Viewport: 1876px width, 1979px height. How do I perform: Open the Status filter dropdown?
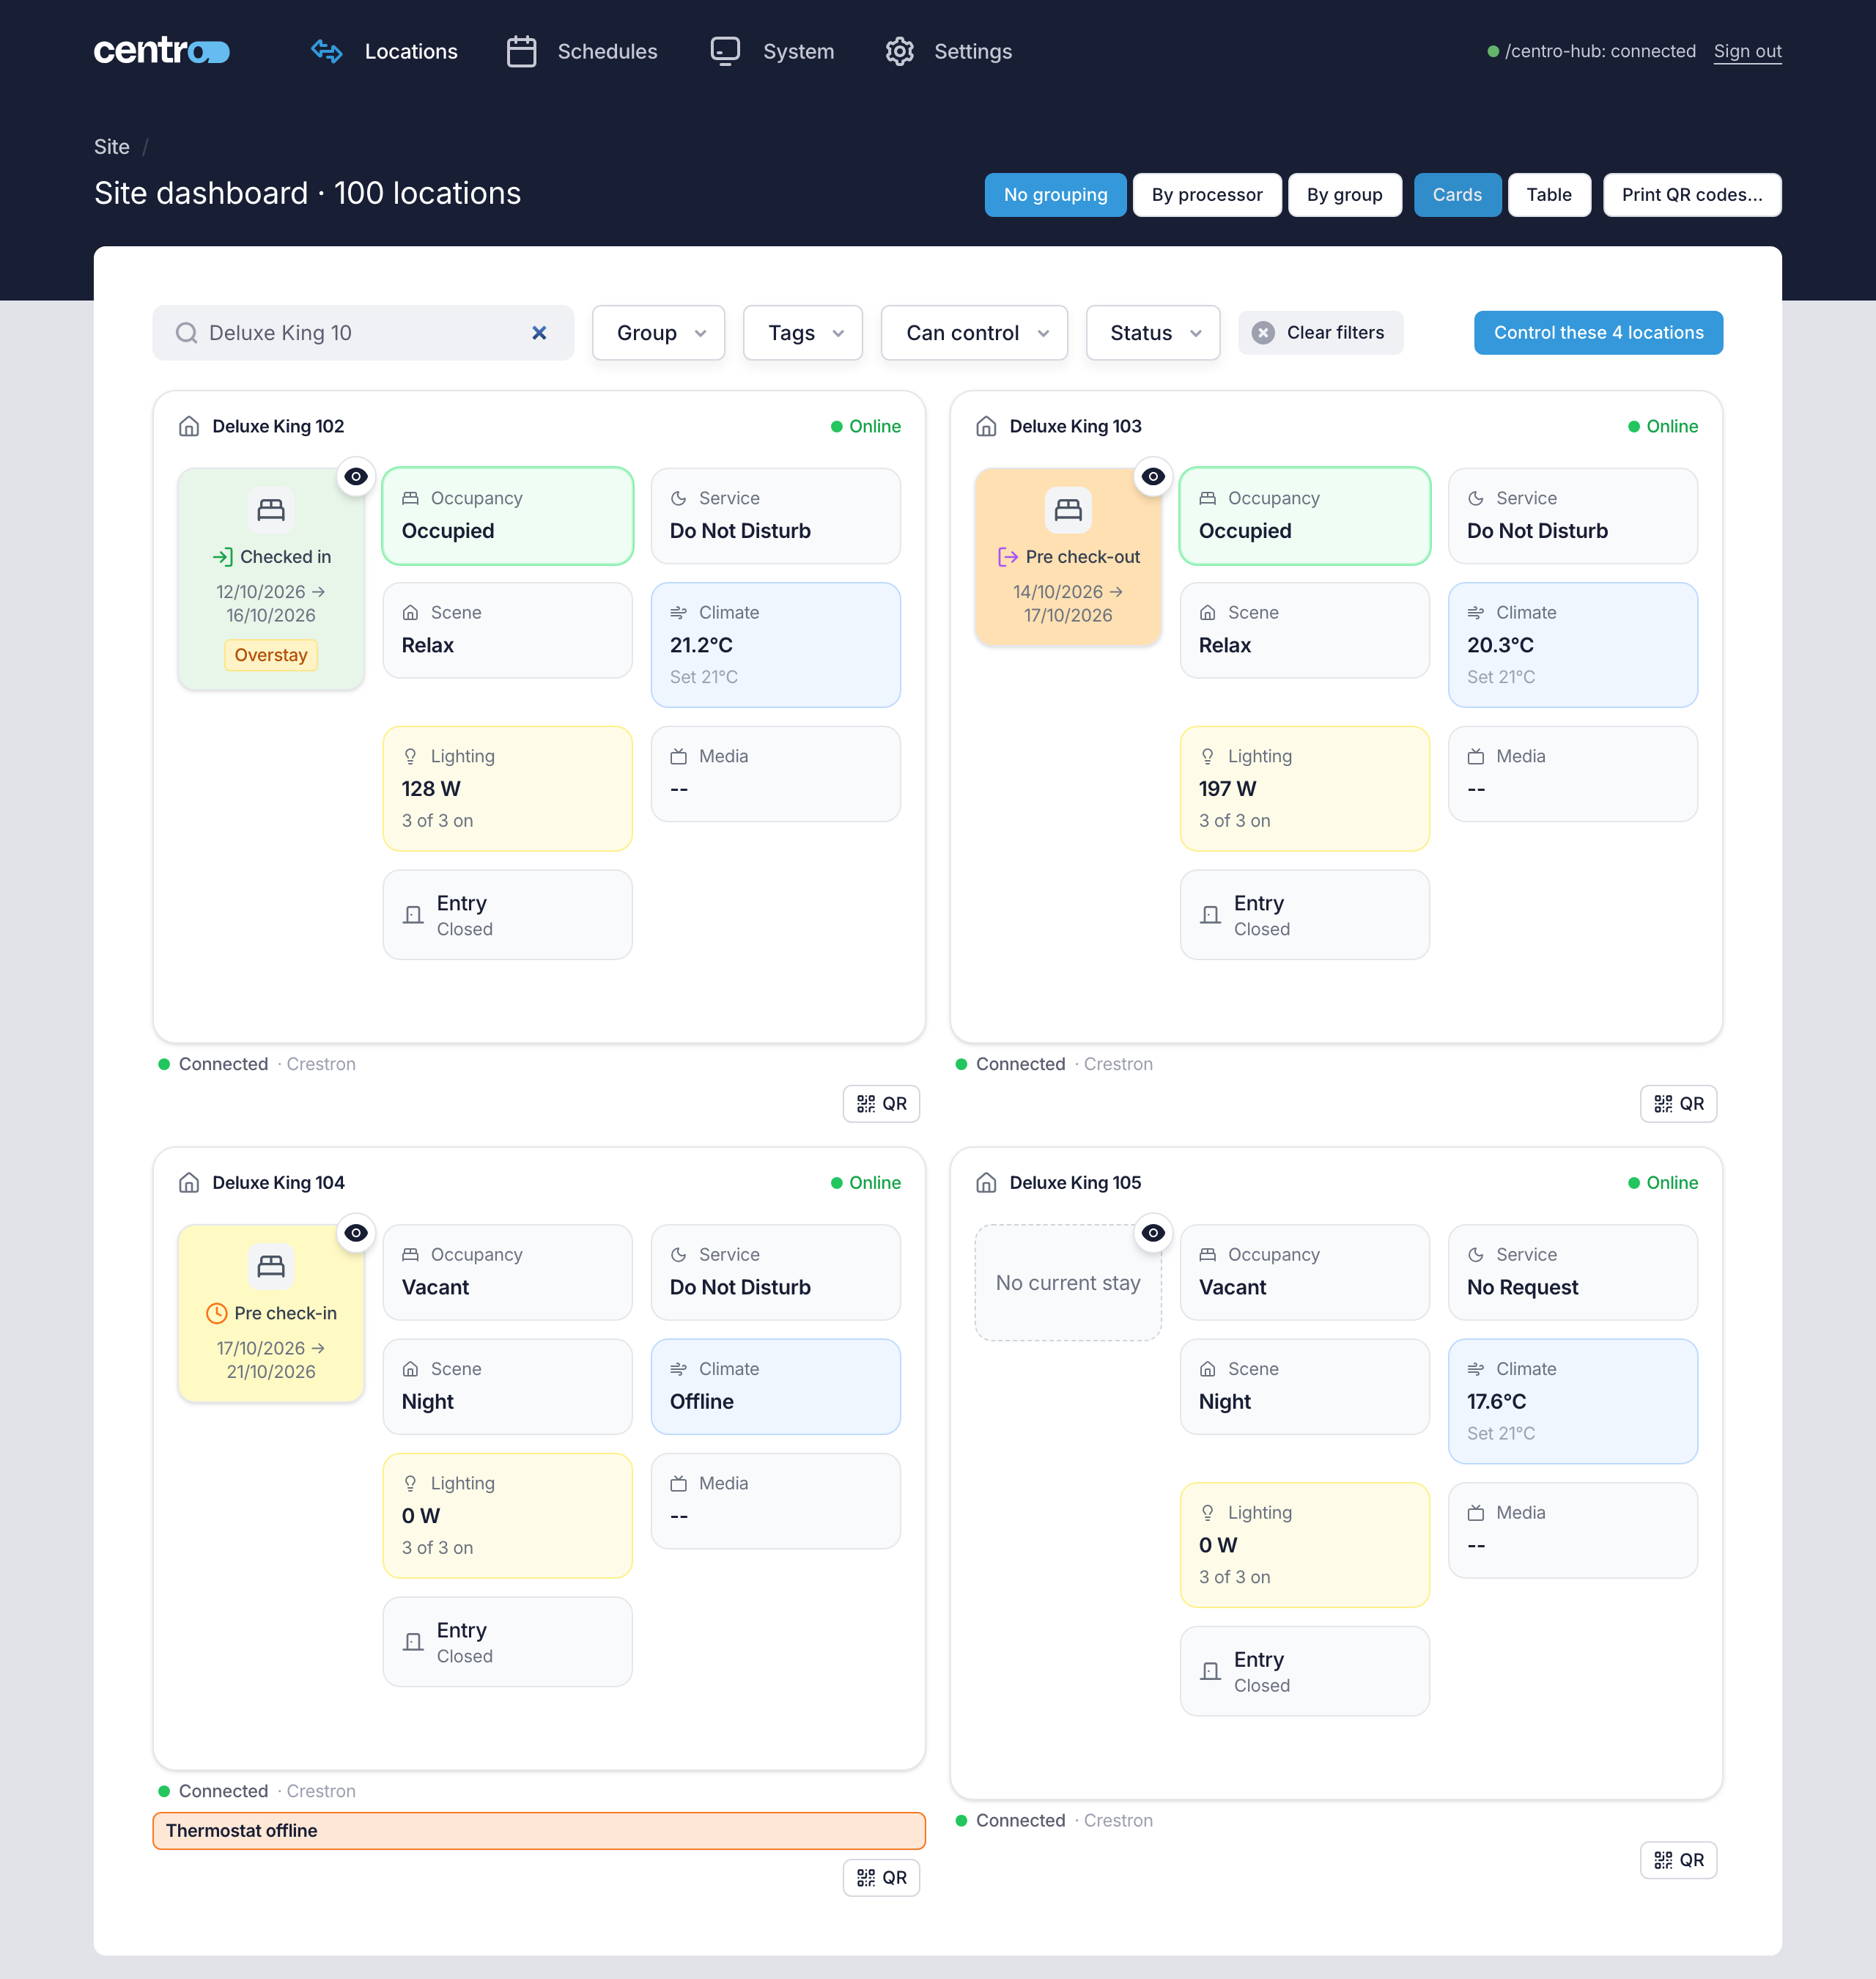1152,333
